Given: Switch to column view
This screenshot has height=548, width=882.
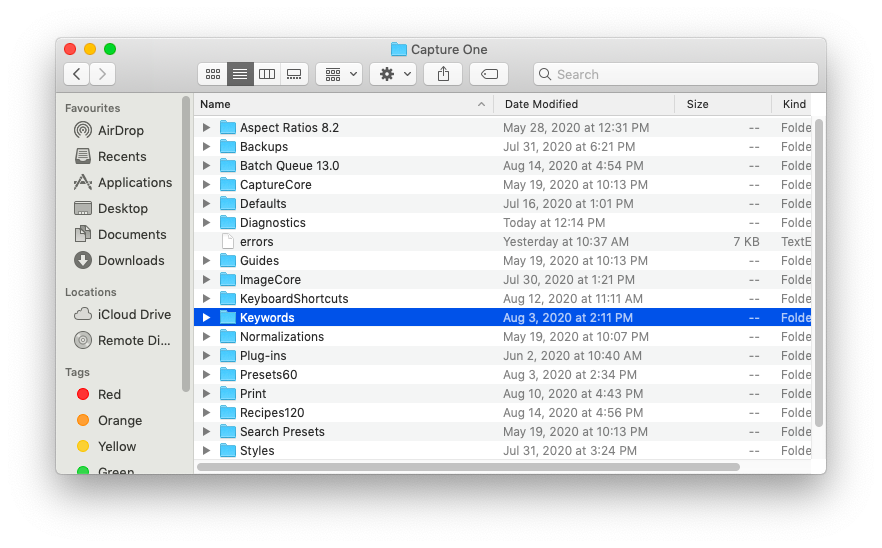Looking at the screenshot, I should pos(267,74).
